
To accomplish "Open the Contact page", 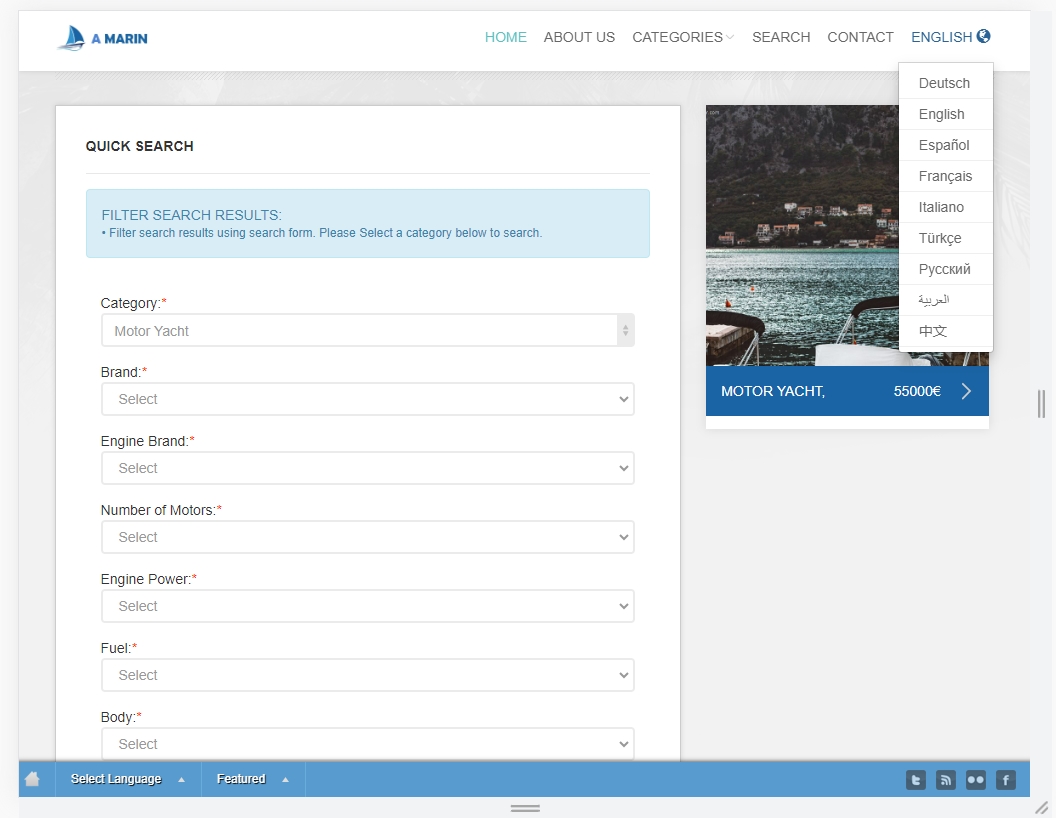I will [860, 37].
